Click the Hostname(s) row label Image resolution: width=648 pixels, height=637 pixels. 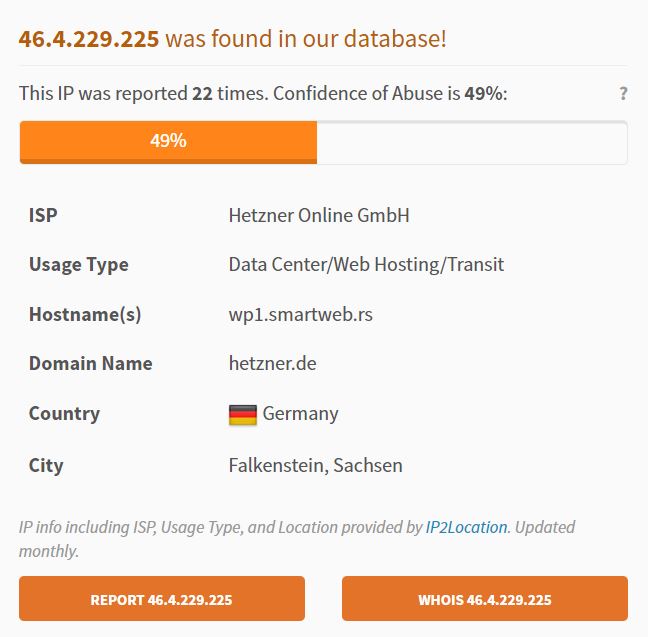85,315
